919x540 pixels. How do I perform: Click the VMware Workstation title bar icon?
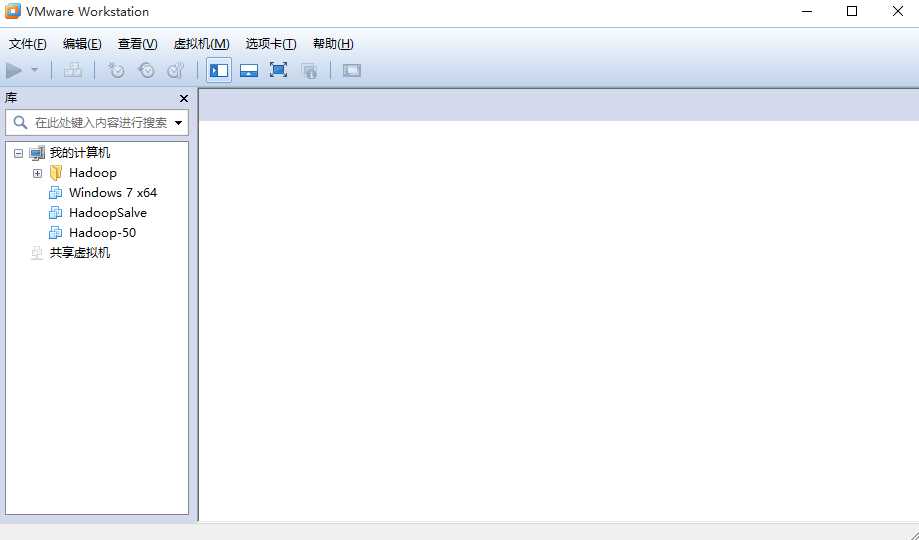click(12, 11)
